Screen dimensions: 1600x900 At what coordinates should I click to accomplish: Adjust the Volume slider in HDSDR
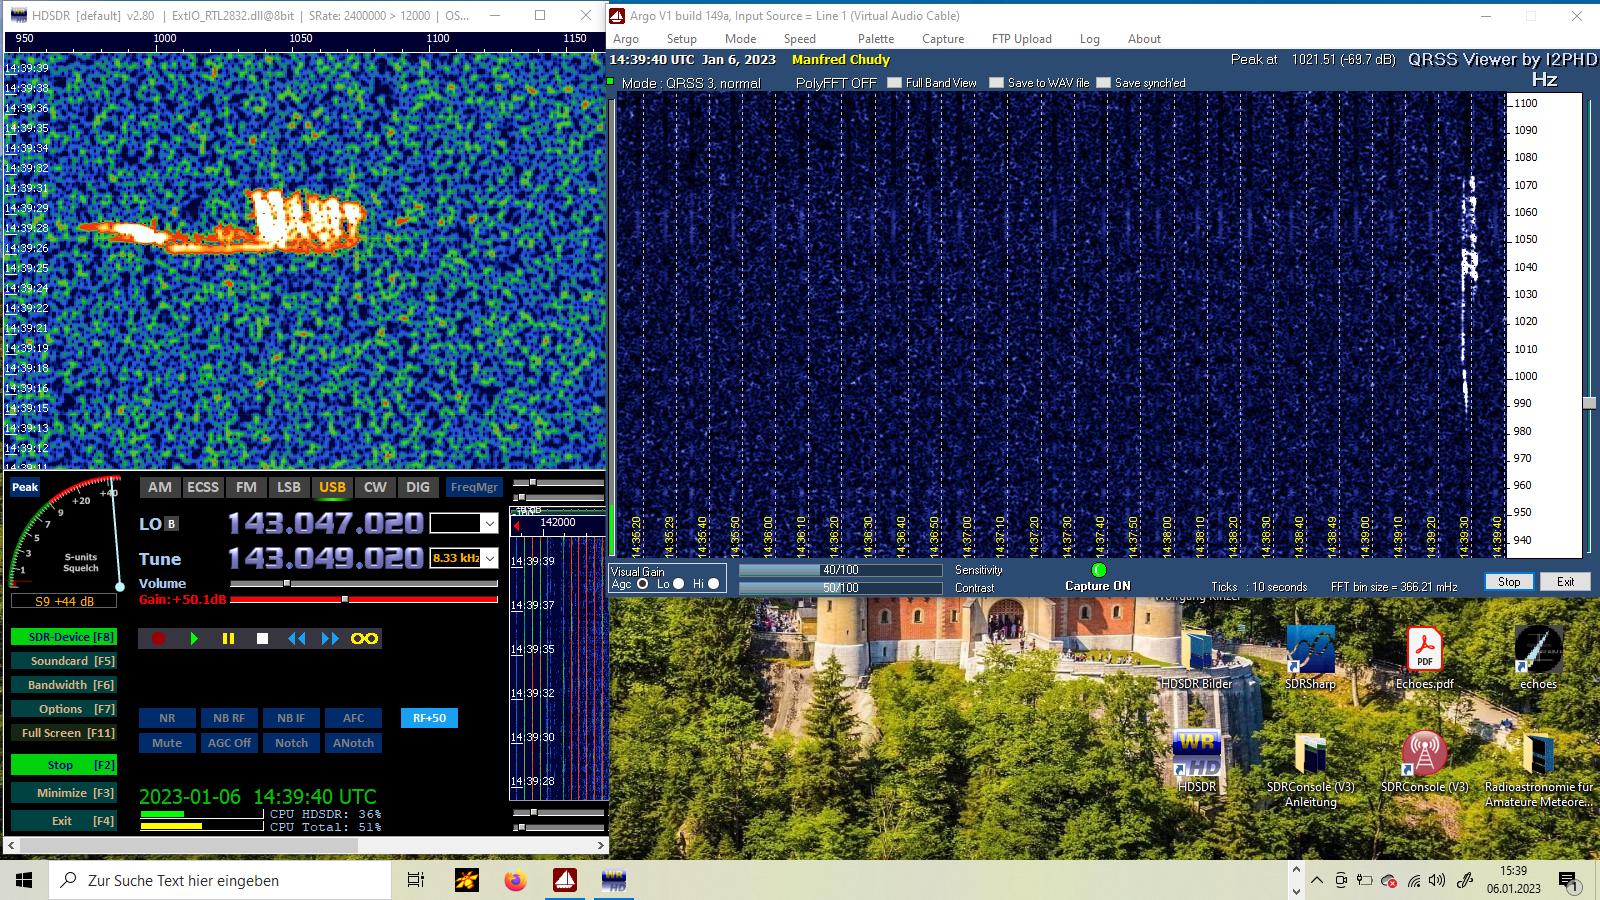tap(364, 583)
